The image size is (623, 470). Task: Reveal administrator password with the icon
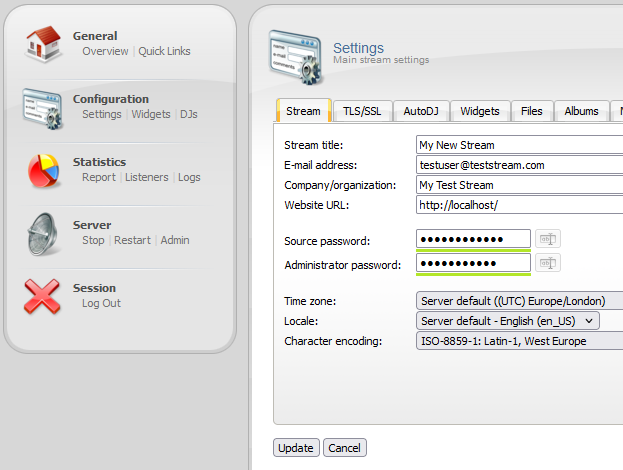pos(548,263)
